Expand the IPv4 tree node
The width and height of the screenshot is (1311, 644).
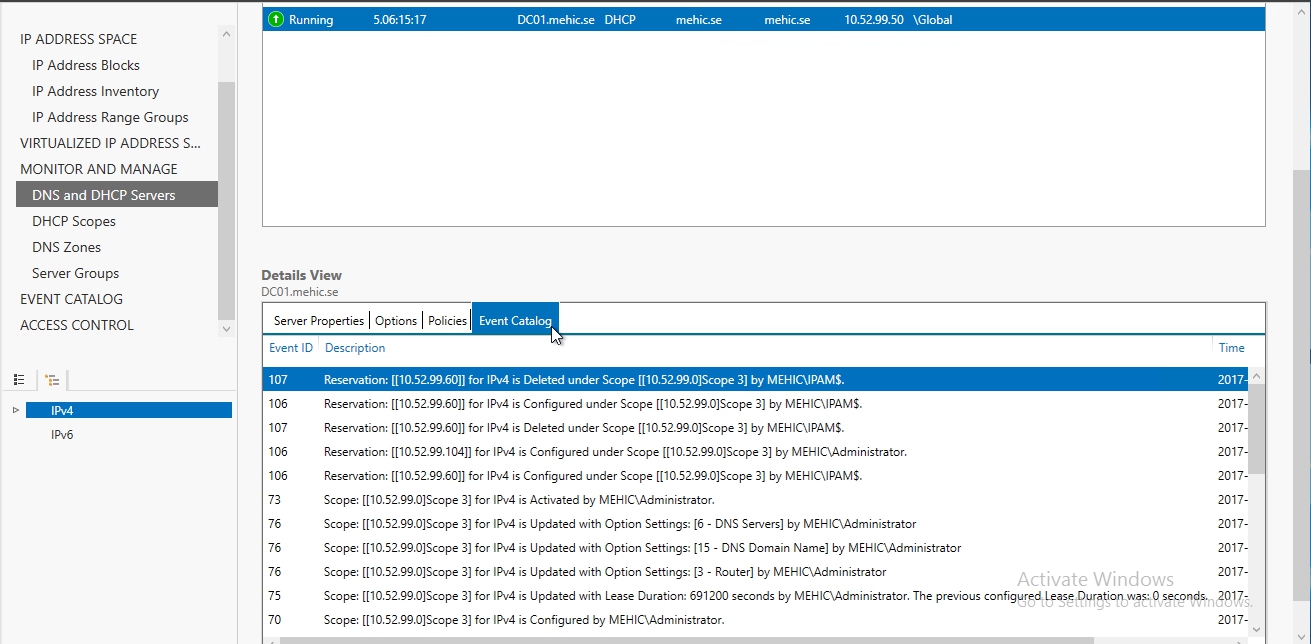[15, 410]
